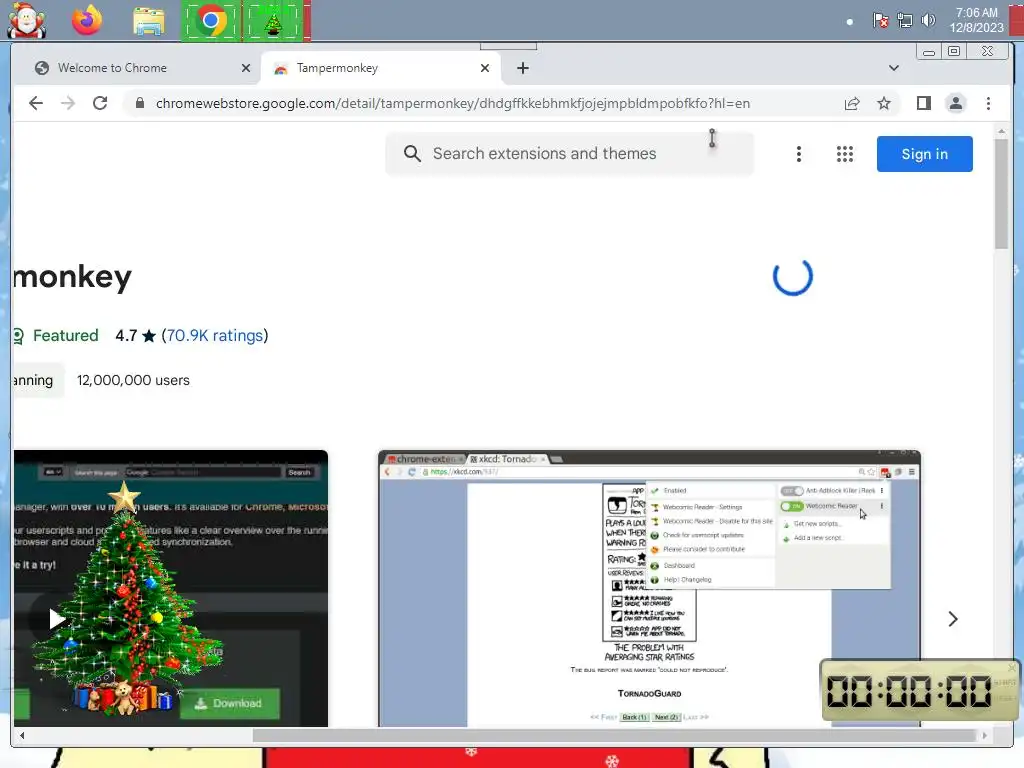
Task: Open the Santa Claus start menu icon
Action: point(26,21)
